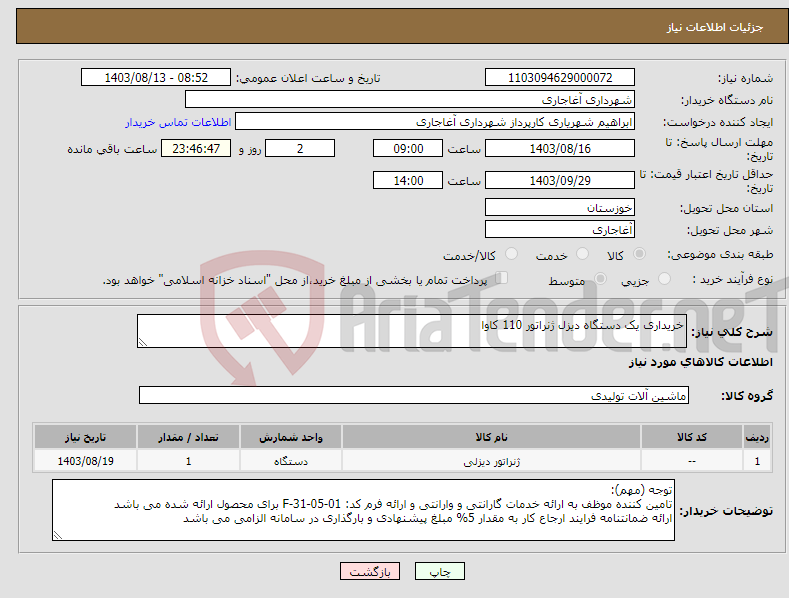This screenshot has height=598, width=789.
Task: Click the شماره نیاز number field
Action: pos(560,78)
